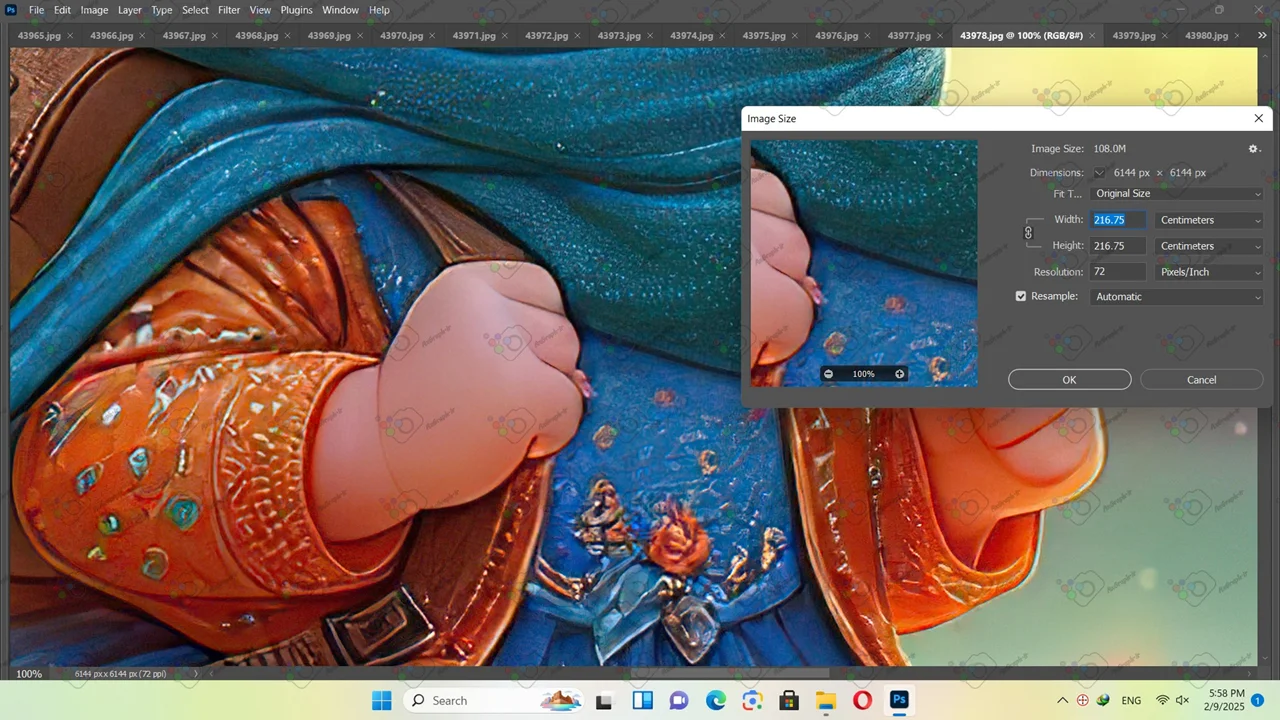1280x720 pixels.
Task: Change the Resolution units Pixels/Inch dropdown
Action: pyautogui.click(x=1209, y=272)
